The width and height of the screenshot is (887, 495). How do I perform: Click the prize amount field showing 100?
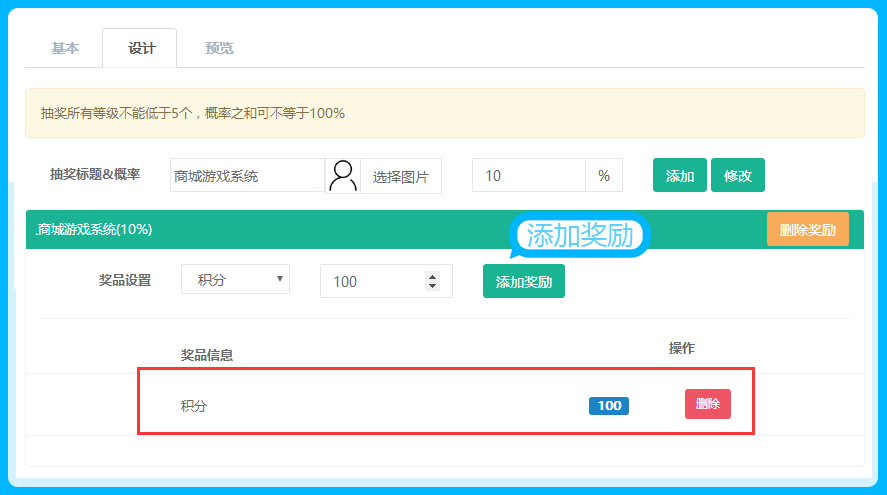(372, 281)
